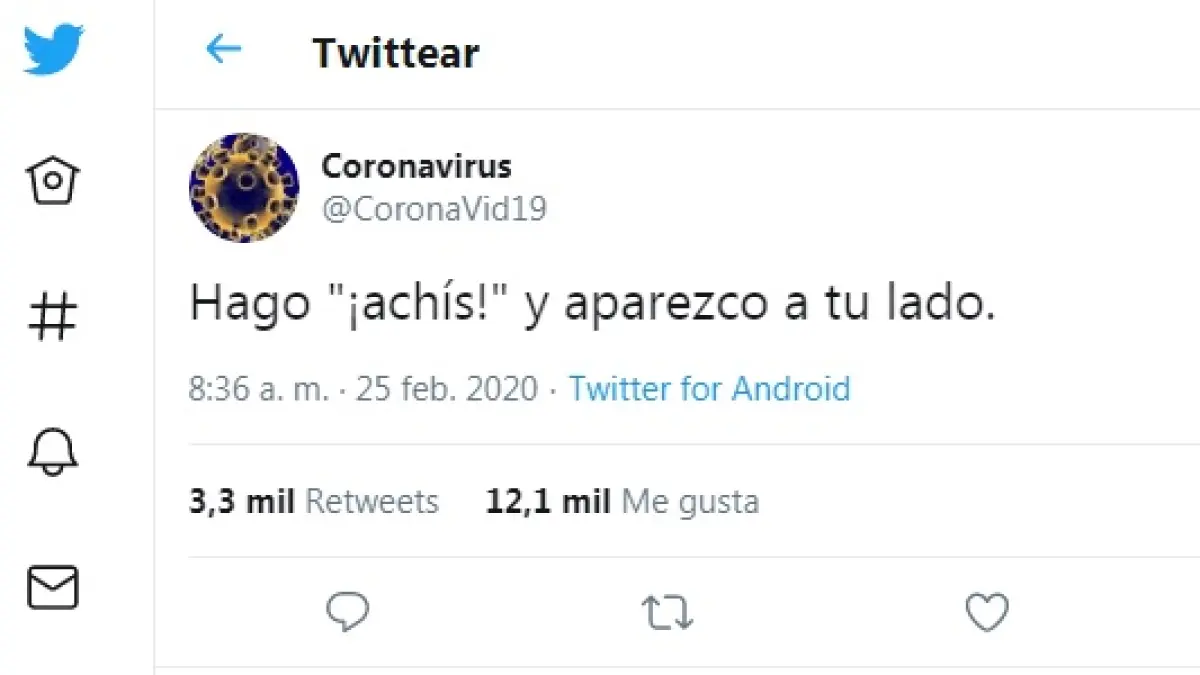Click the Twitter bird logo

click(53, 48)
